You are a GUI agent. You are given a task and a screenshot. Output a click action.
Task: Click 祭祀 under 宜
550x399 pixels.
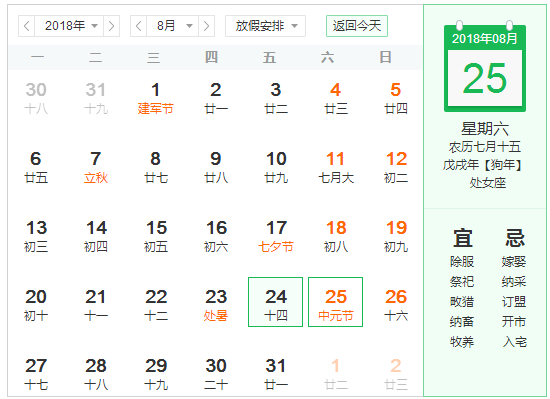pyautogui.click(x=462, y=282)
